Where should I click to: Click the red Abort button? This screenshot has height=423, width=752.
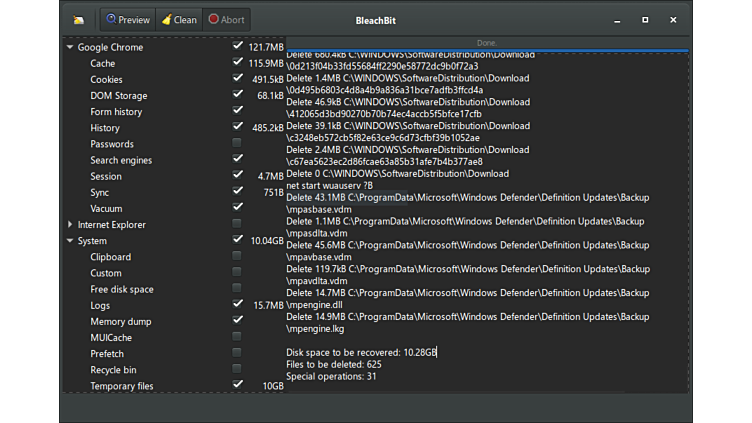(226, 20)
